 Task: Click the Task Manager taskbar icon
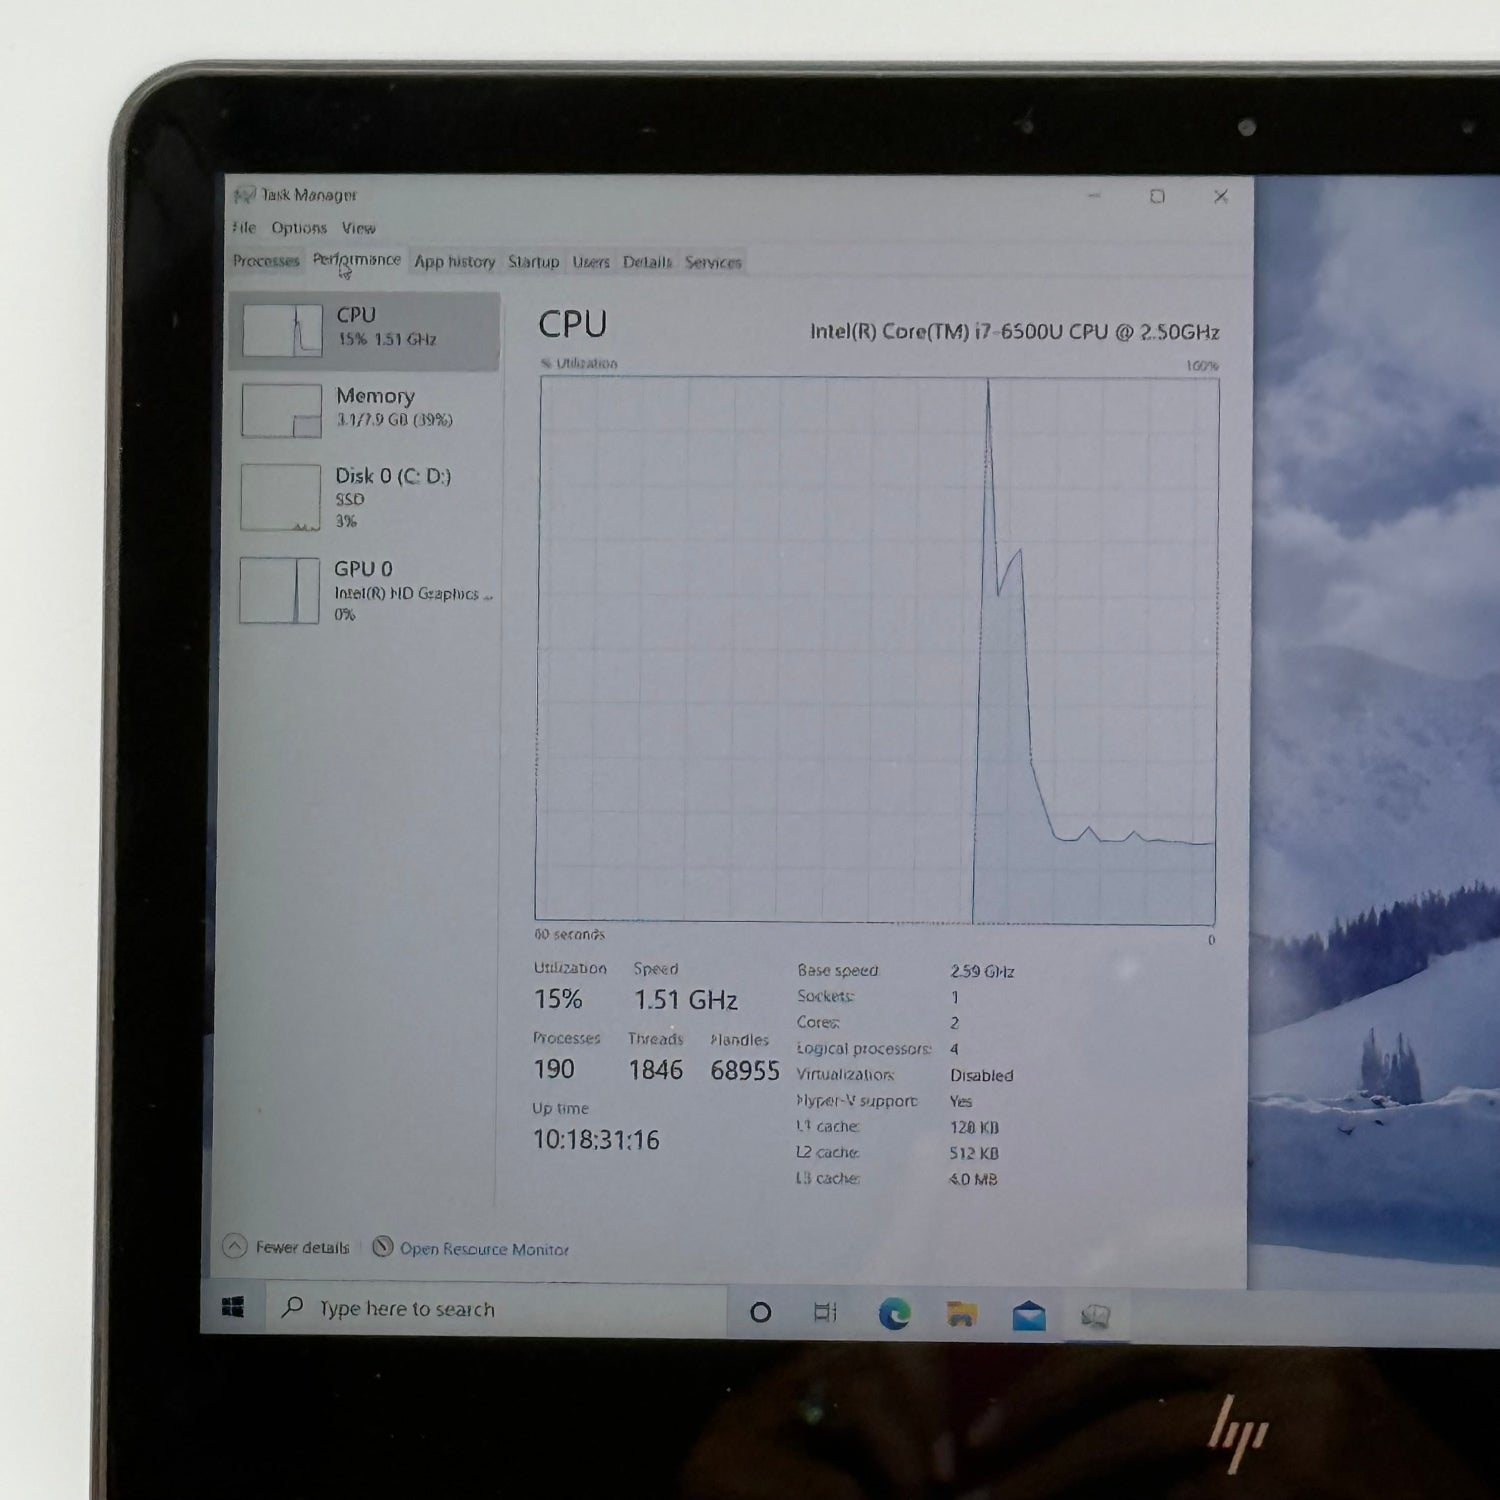[1096, 1316]
